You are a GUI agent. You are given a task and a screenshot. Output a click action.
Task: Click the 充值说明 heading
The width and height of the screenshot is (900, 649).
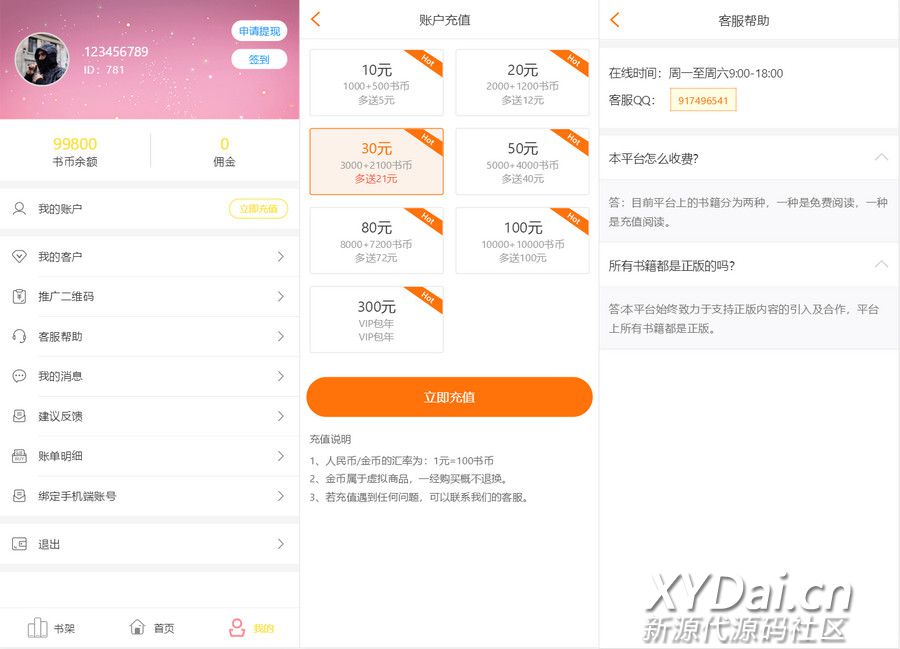point(330,439)
